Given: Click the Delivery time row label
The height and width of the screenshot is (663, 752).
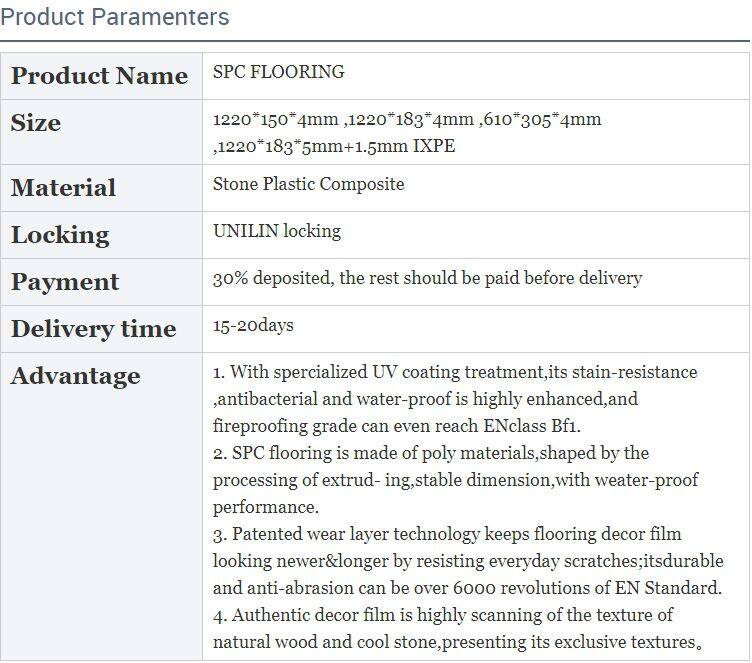Looking at the screenshot, I should [93, 329].
